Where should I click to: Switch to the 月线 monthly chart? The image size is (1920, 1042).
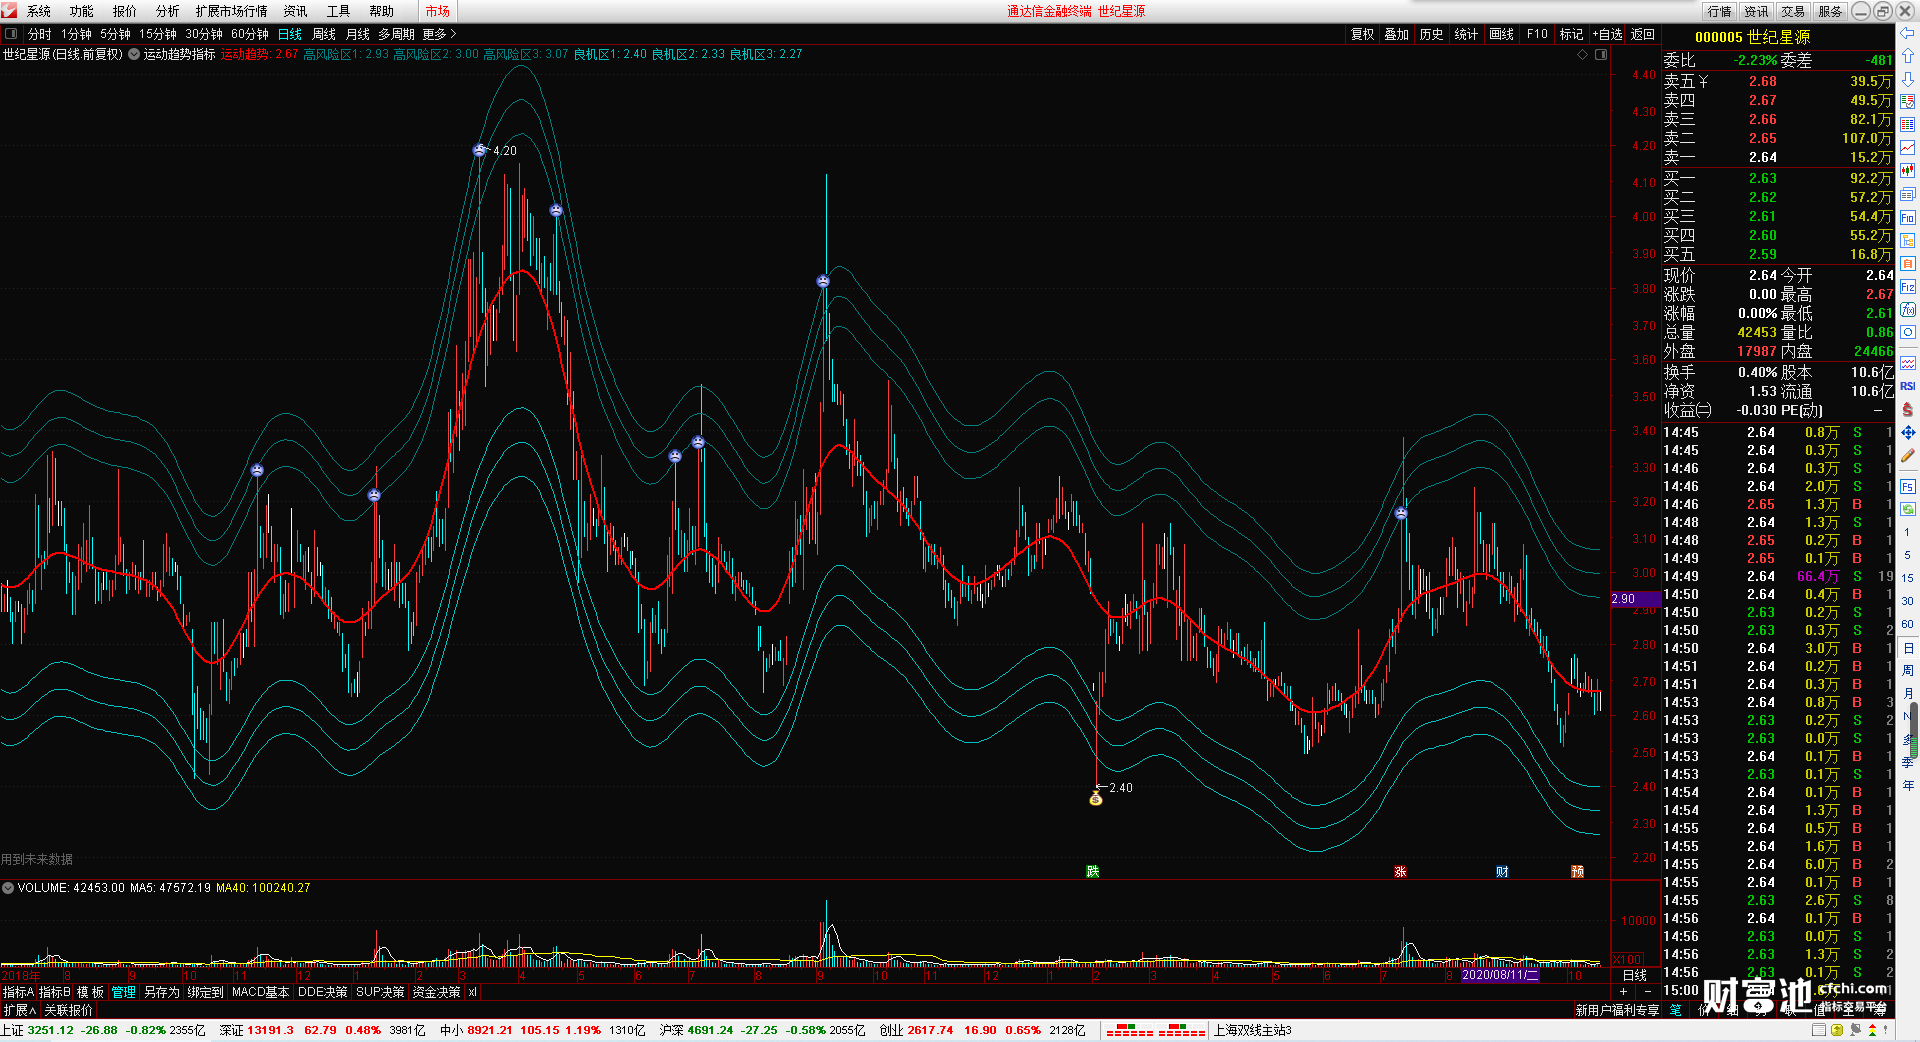(357, 34)
